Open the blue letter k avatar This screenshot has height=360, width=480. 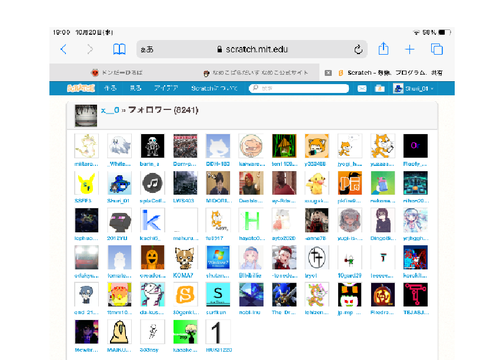[x=152, y=220]
